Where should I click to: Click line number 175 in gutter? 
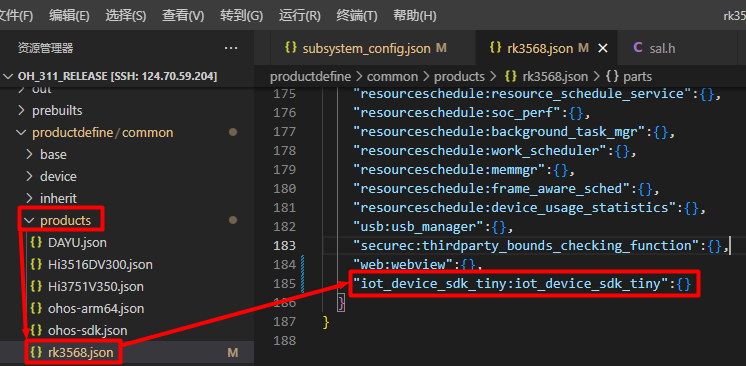click(x=285, y=94)
